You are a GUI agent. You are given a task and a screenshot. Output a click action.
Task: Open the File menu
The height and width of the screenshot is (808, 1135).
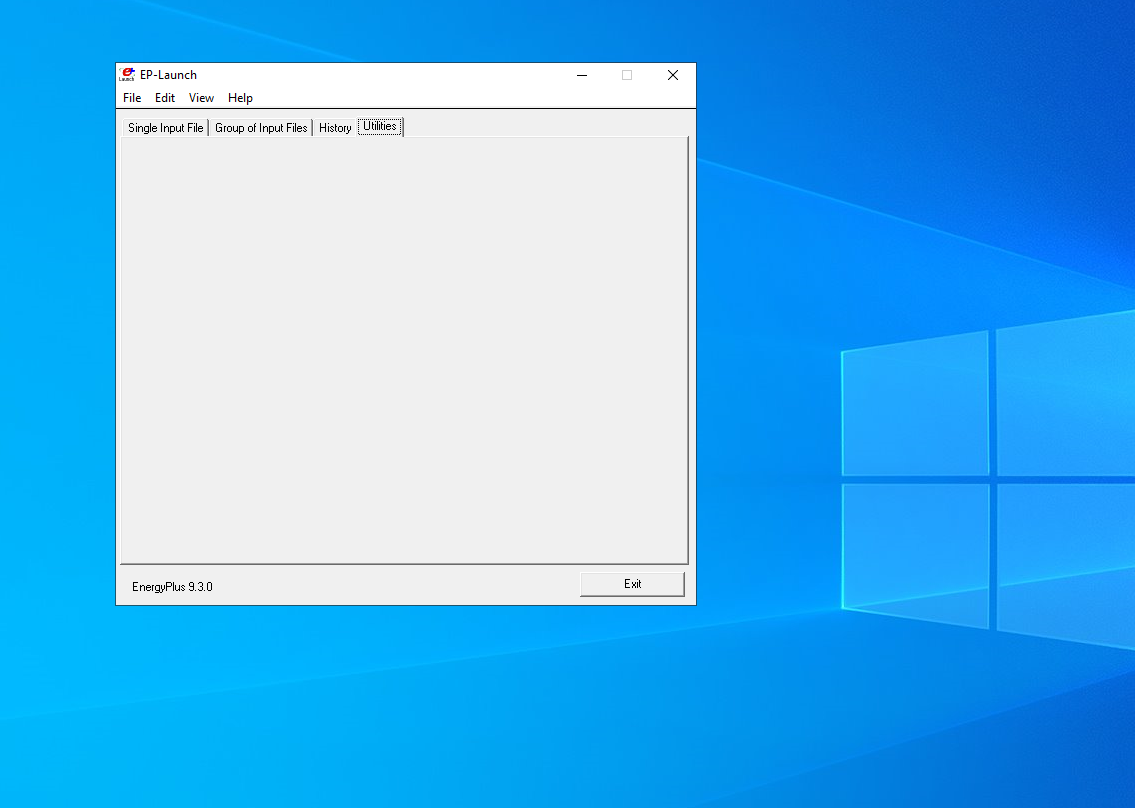132,98
